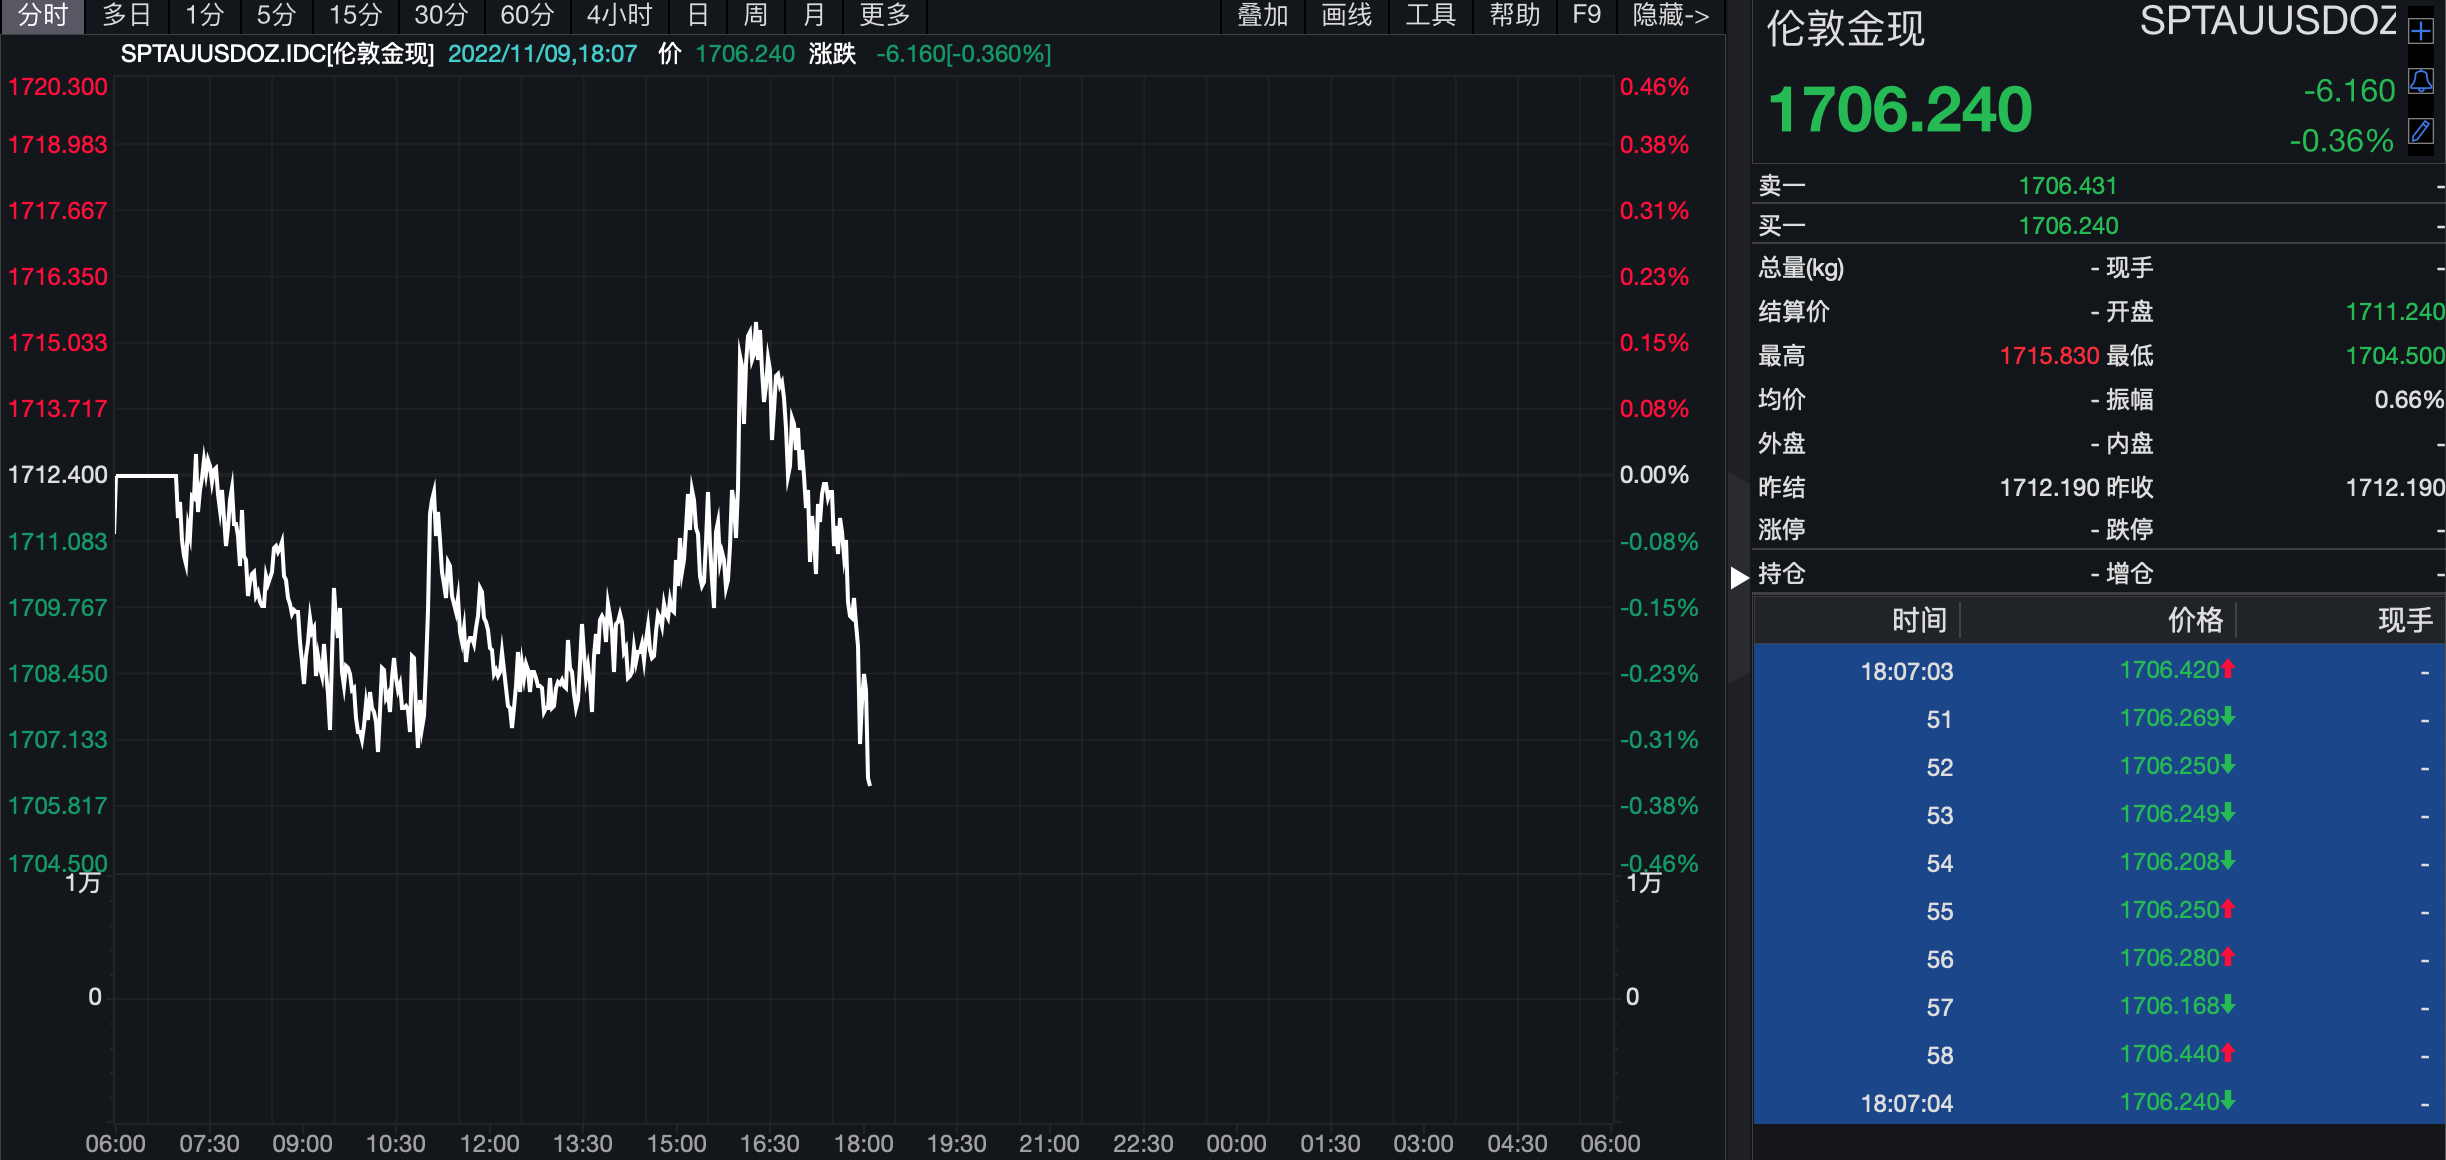Click the blue plus add-to-watchlist icon
Screen dimensions: 2446x1160
click(x=2421, y=31)
